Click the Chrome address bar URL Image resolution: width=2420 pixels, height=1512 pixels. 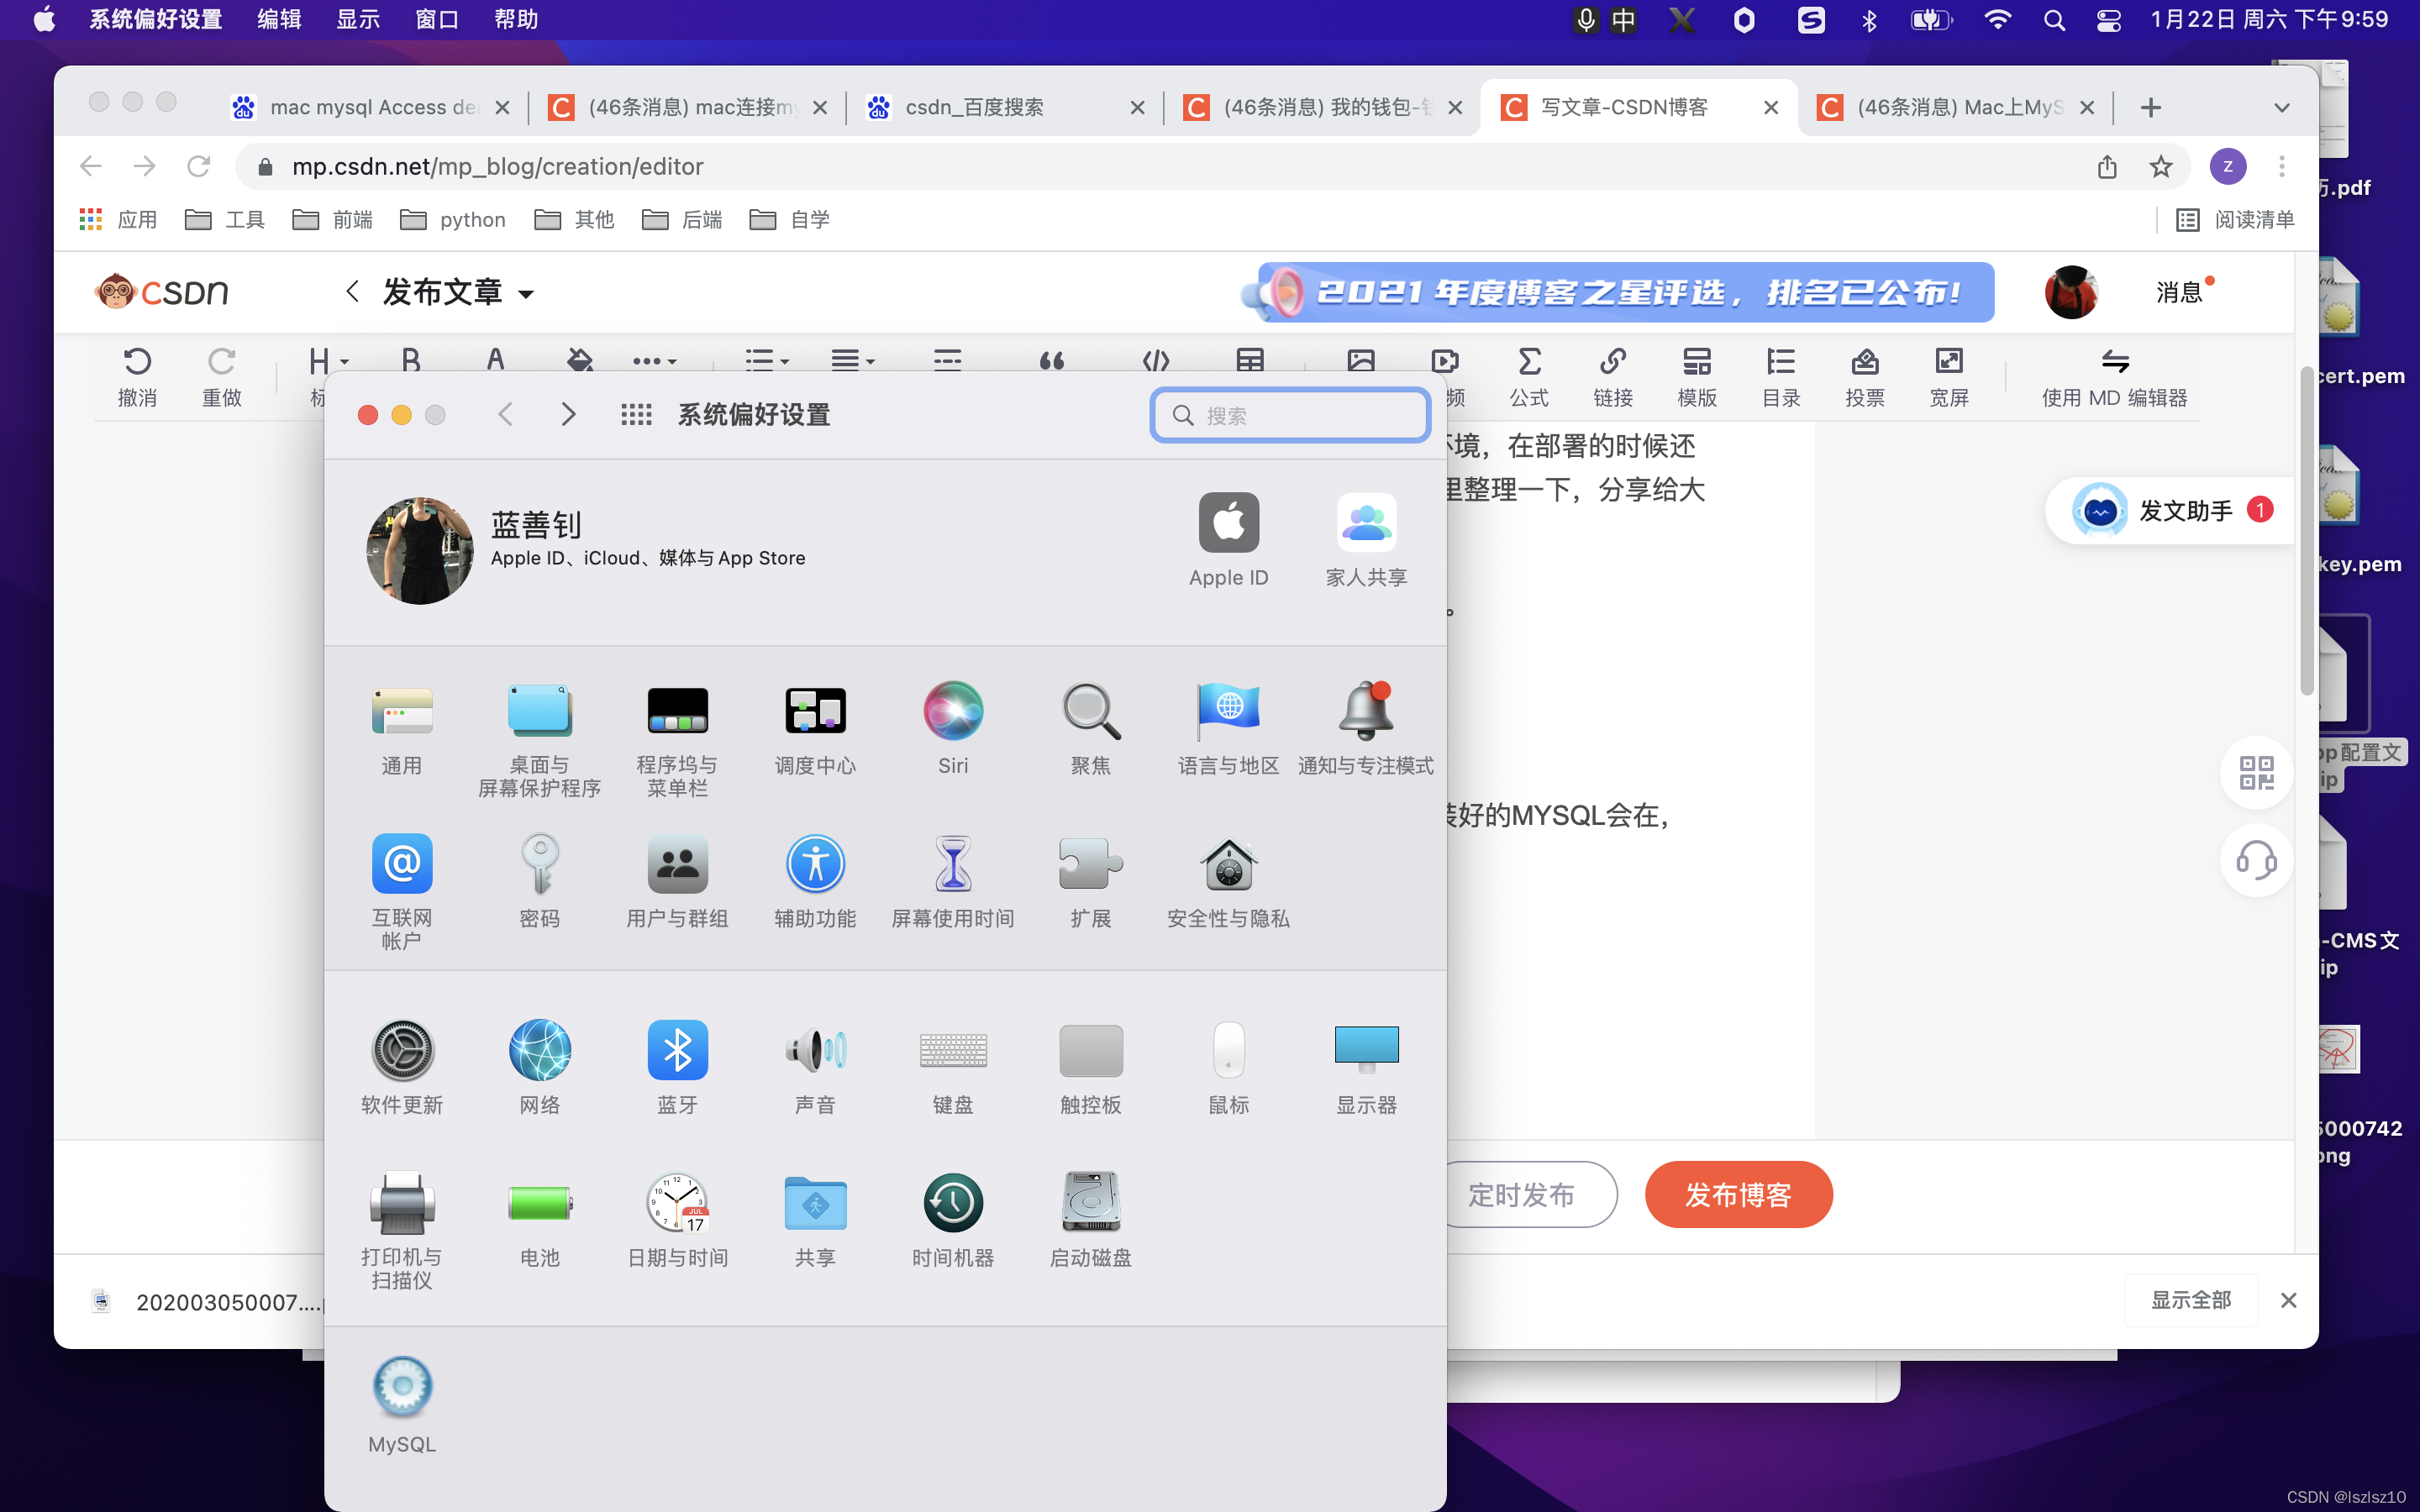coord(497,166)
